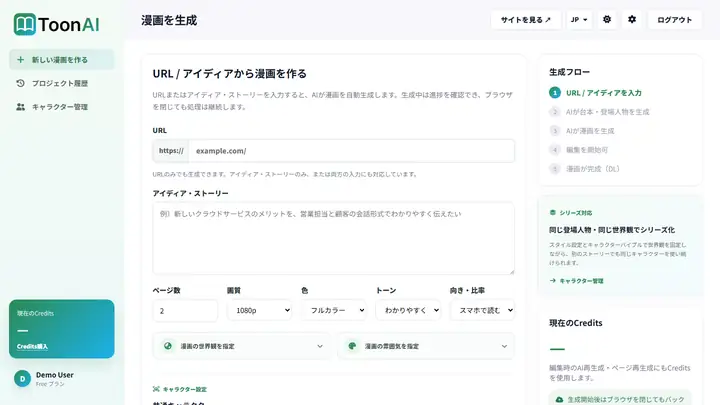Click the 現在のCredits label in sidebar card

coord(35,313)
